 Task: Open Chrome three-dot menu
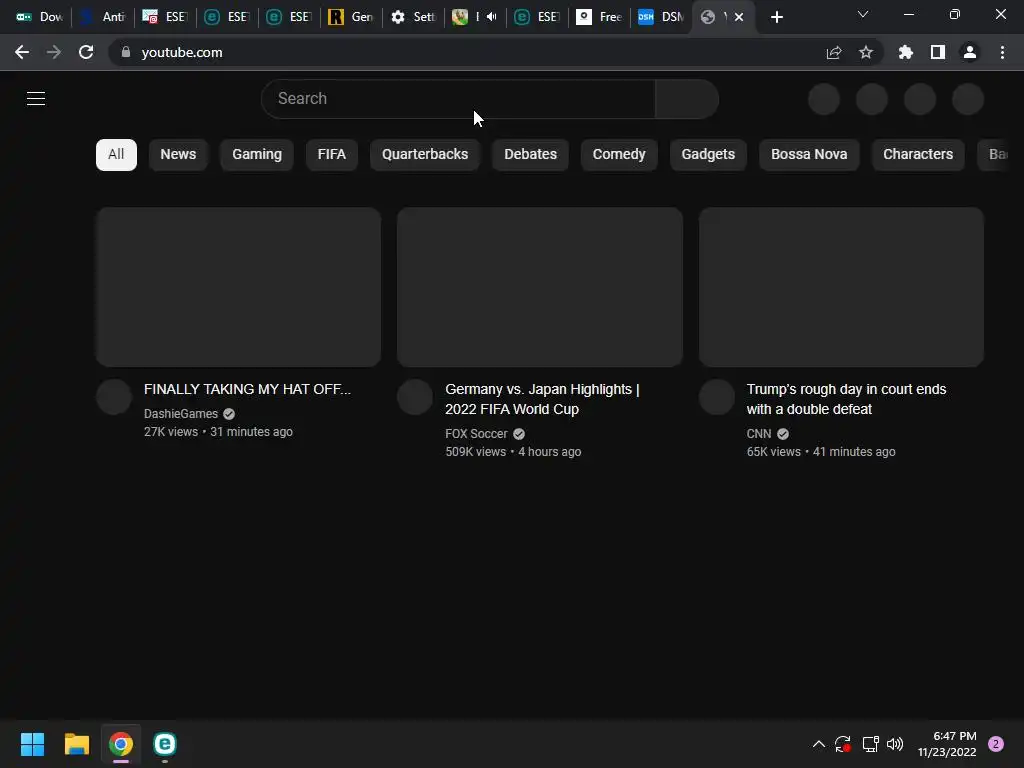pyautogui.click(x=1002, y=52)
